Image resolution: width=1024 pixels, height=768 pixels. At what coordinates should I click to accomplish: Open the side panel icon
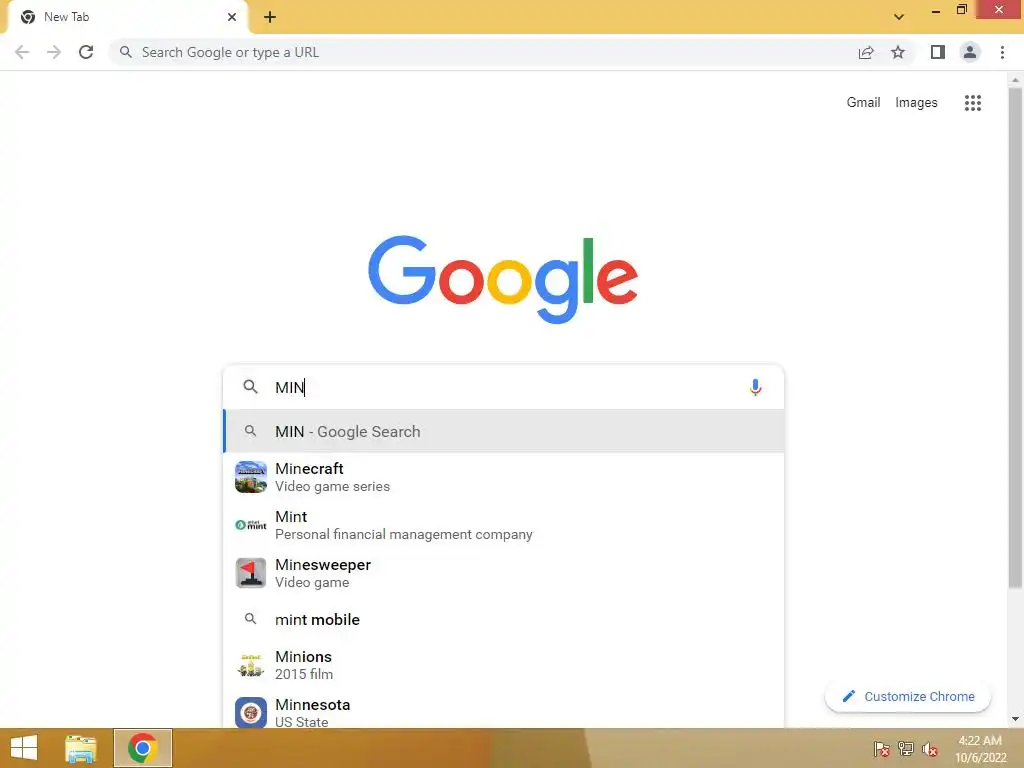(x=938, y=52)
